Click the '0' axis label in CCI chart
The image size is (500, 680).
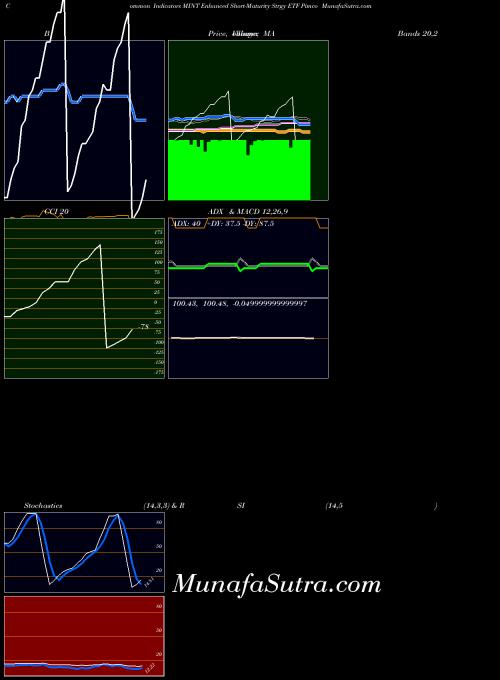[x=156, y=302]
